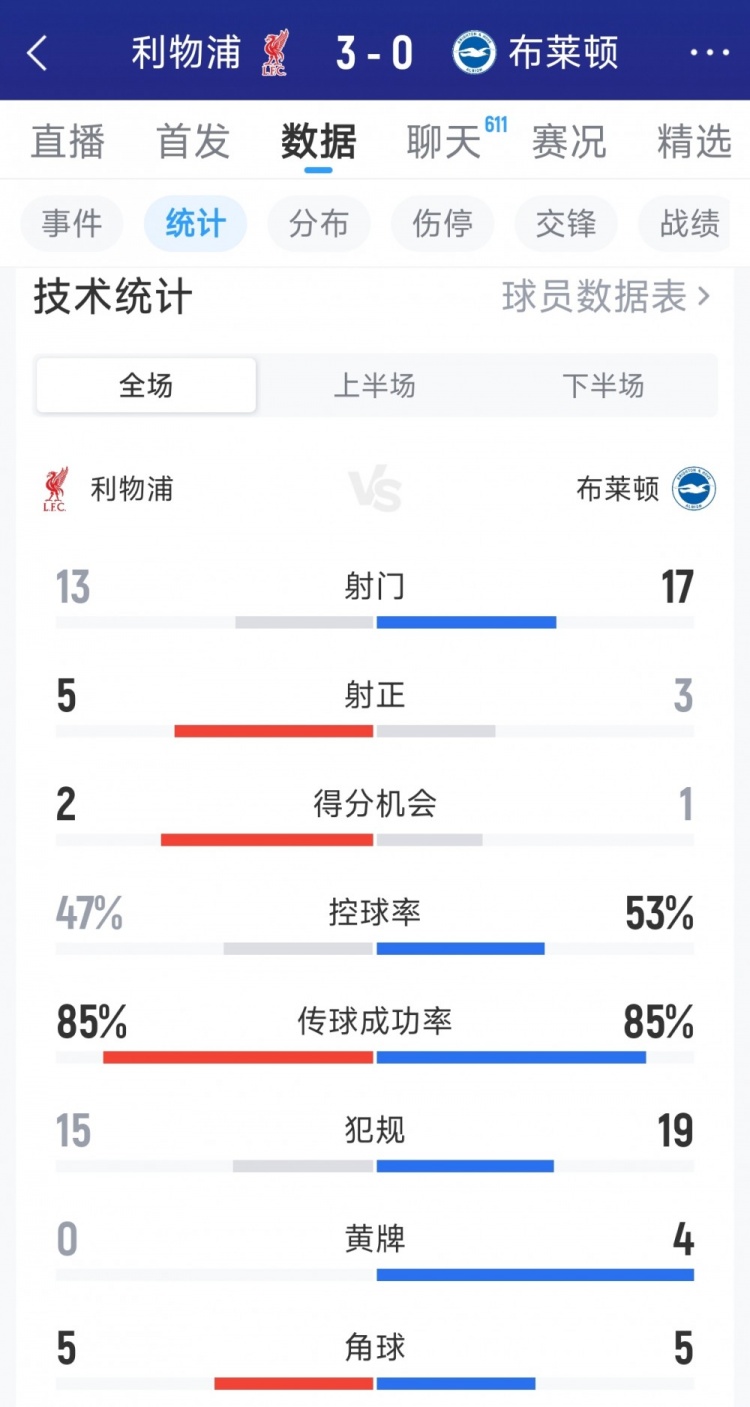Open the three-dot more options menu
Screen dimensions: 750x1407
pyautogui.click(x=709, y=53)
